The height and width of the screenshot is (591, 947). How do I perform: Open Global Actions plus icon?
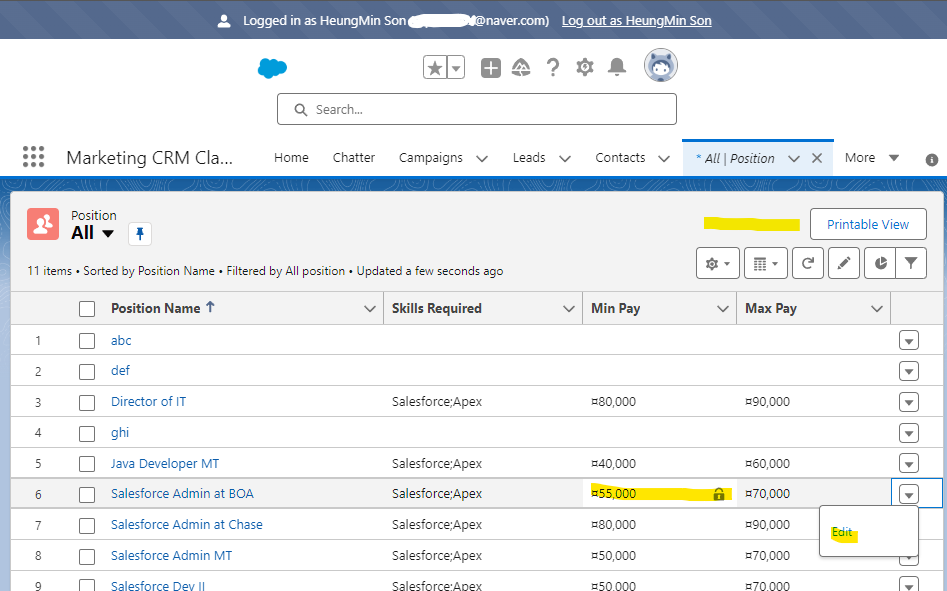click(x=490, y=68)
